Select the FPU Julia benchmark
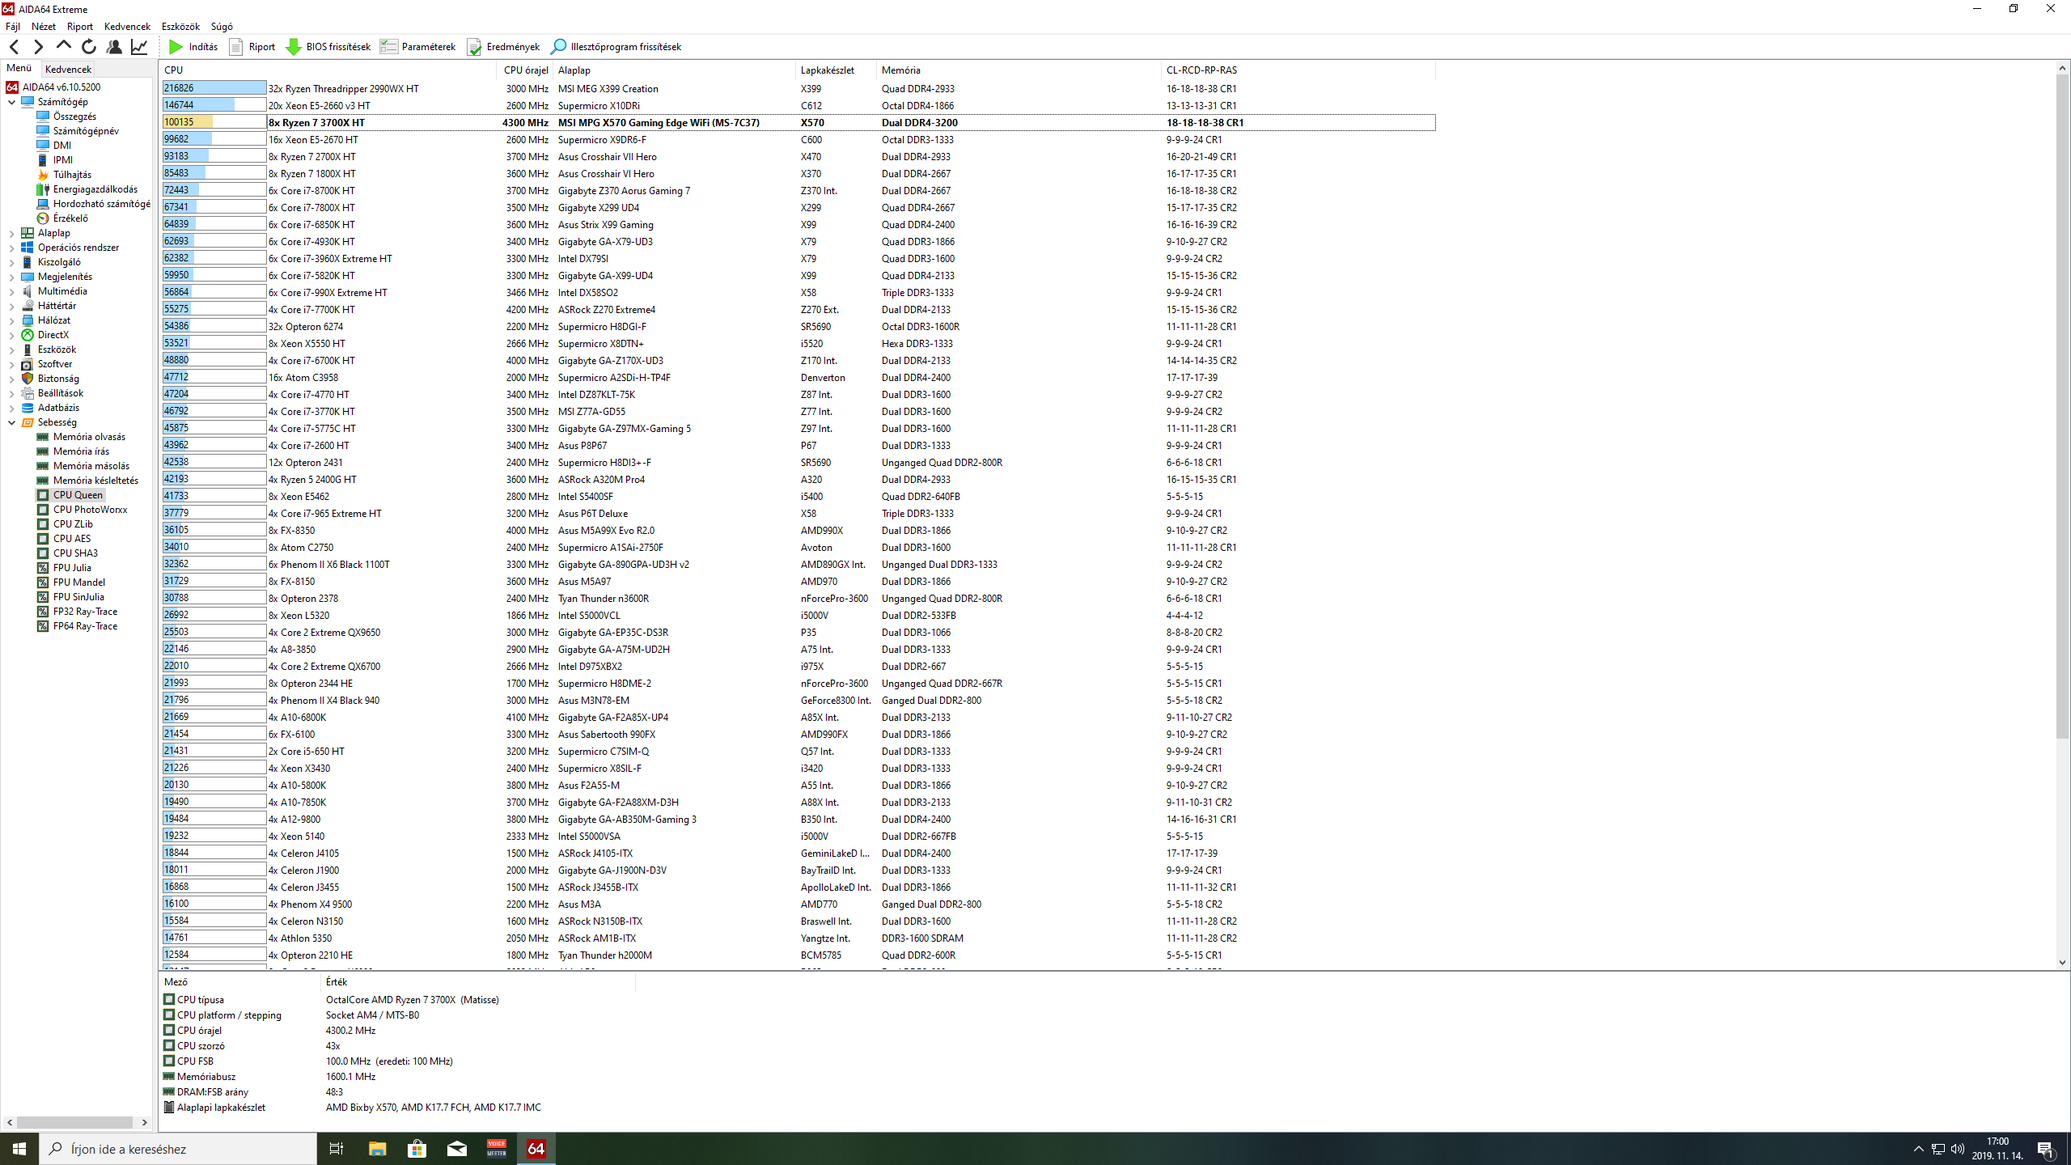The image size is (2071, 1165). click(x=72, y=568)
